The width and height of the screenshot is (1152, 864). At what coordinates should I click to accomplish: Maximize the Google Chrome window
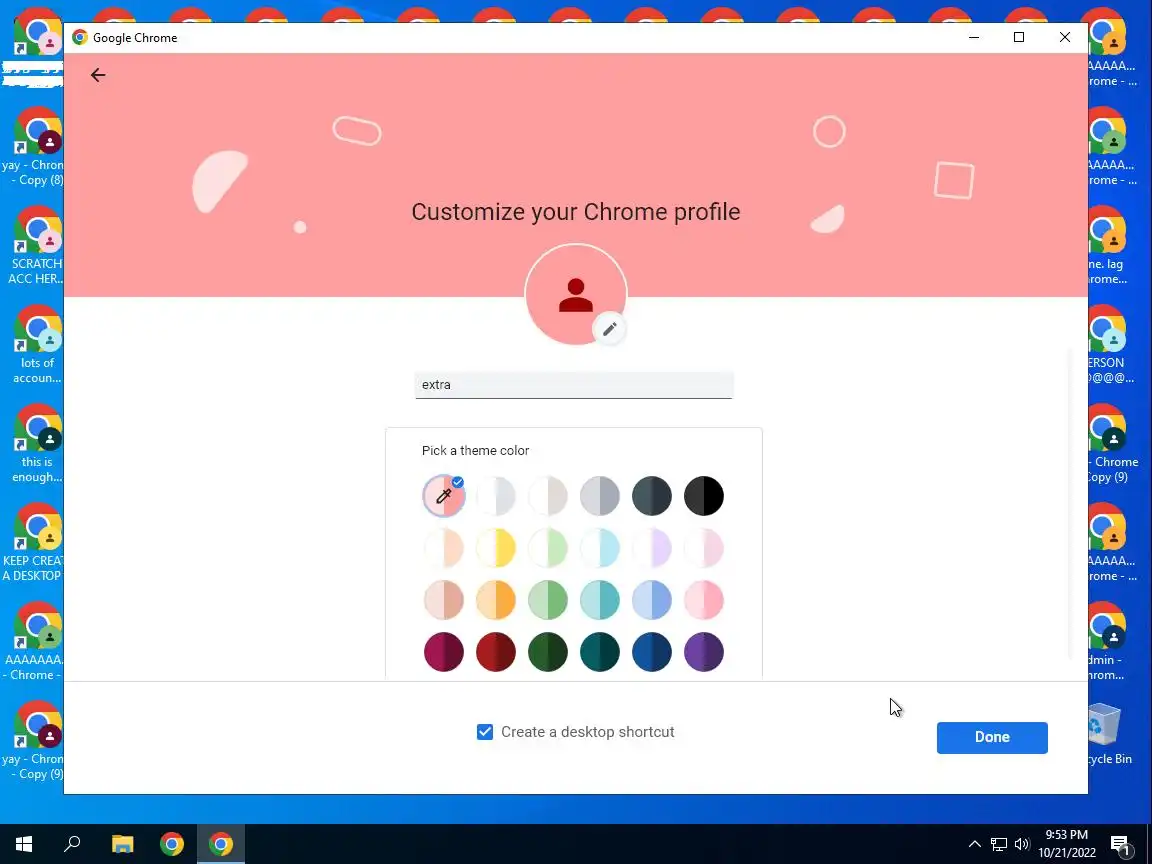(x=1019, y=37)
